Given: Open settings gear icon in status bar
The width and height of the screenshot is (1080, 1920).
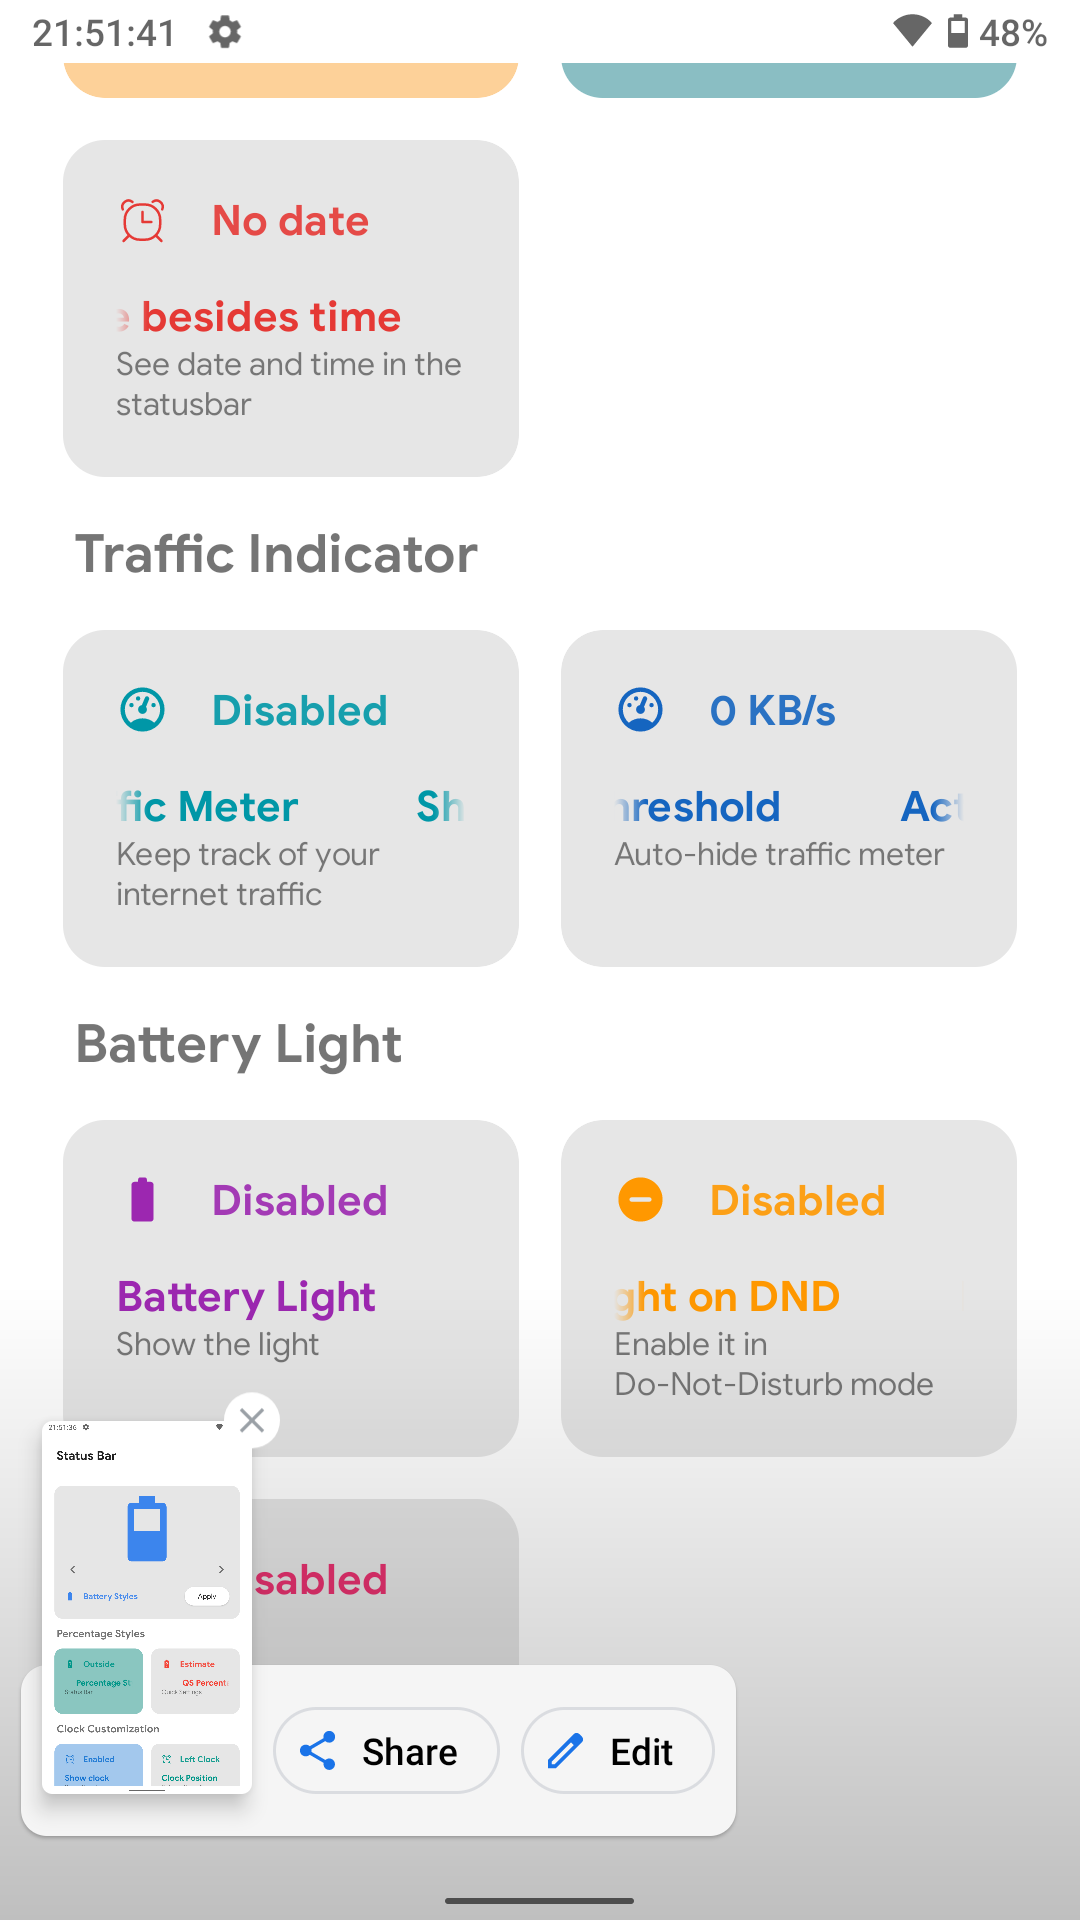Looking at the screenshot, I should (x=225, y=32).
